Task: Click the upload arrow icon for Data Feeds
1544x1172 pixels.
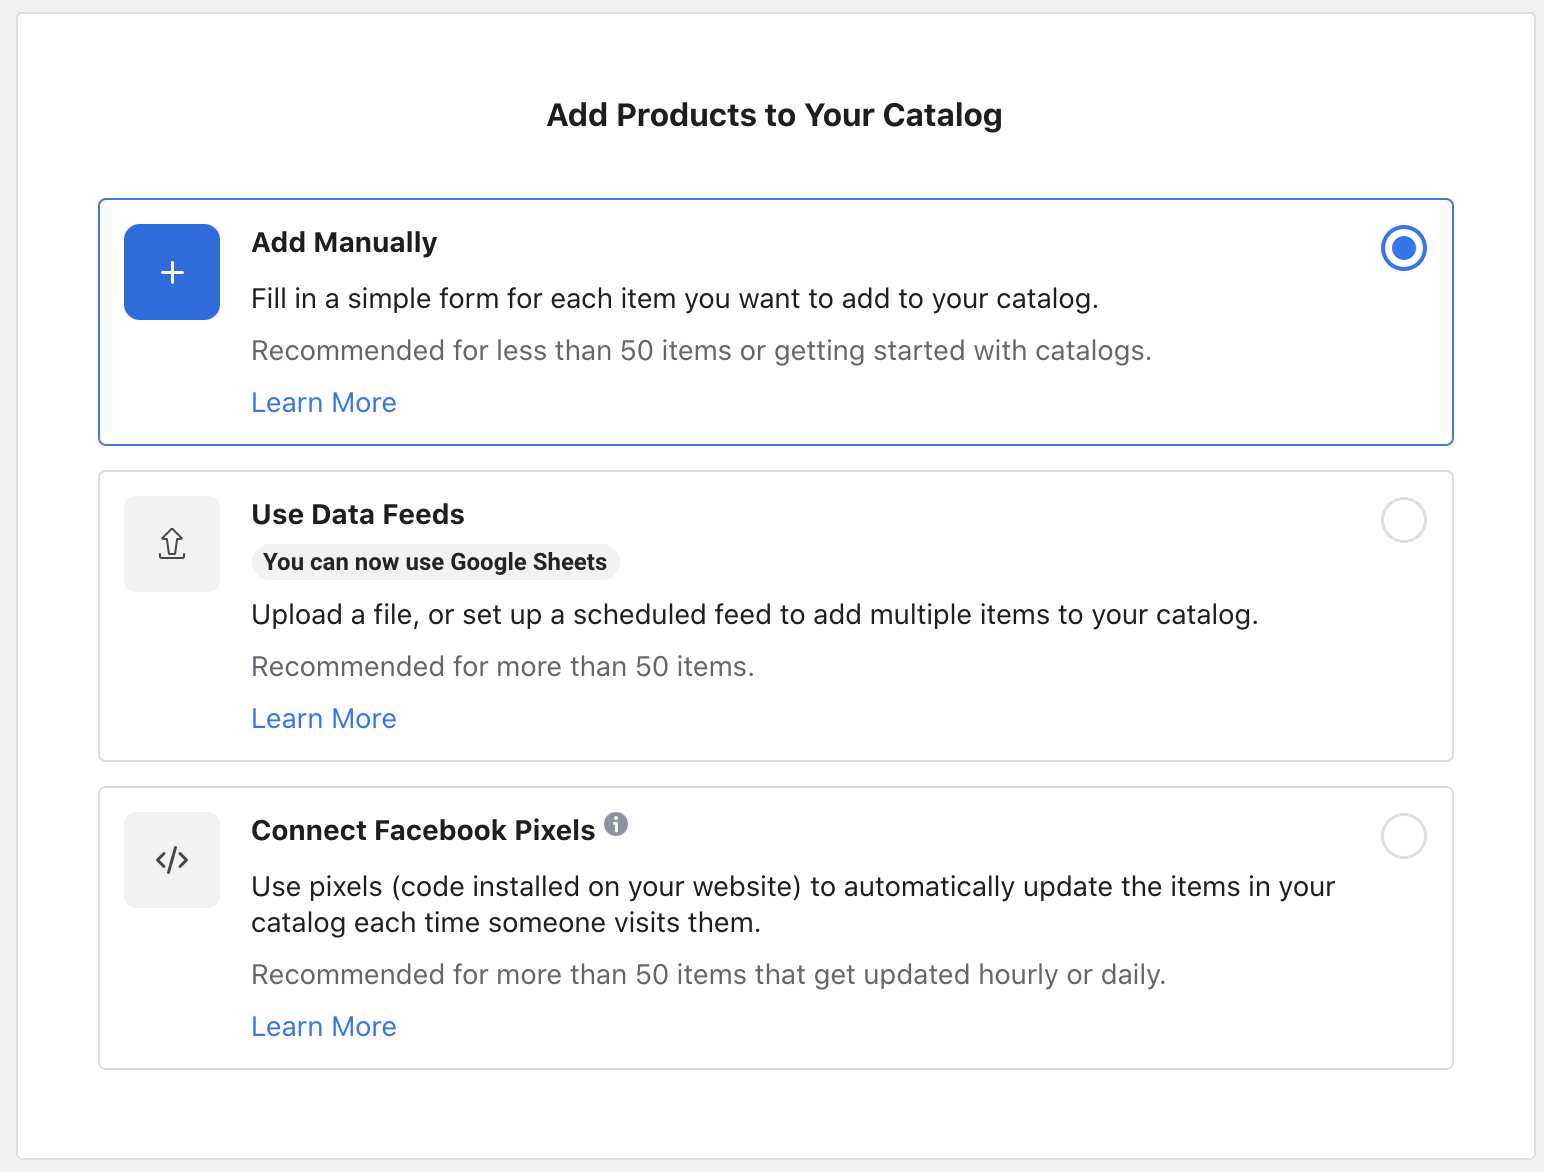Action: click(172, 544)
